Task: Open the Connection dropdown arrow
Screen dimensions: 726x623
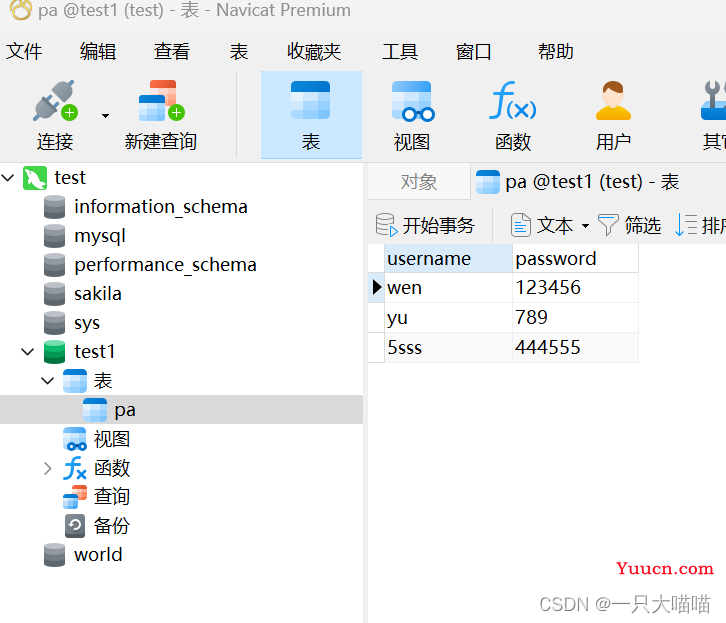Action: coord(106,116)
